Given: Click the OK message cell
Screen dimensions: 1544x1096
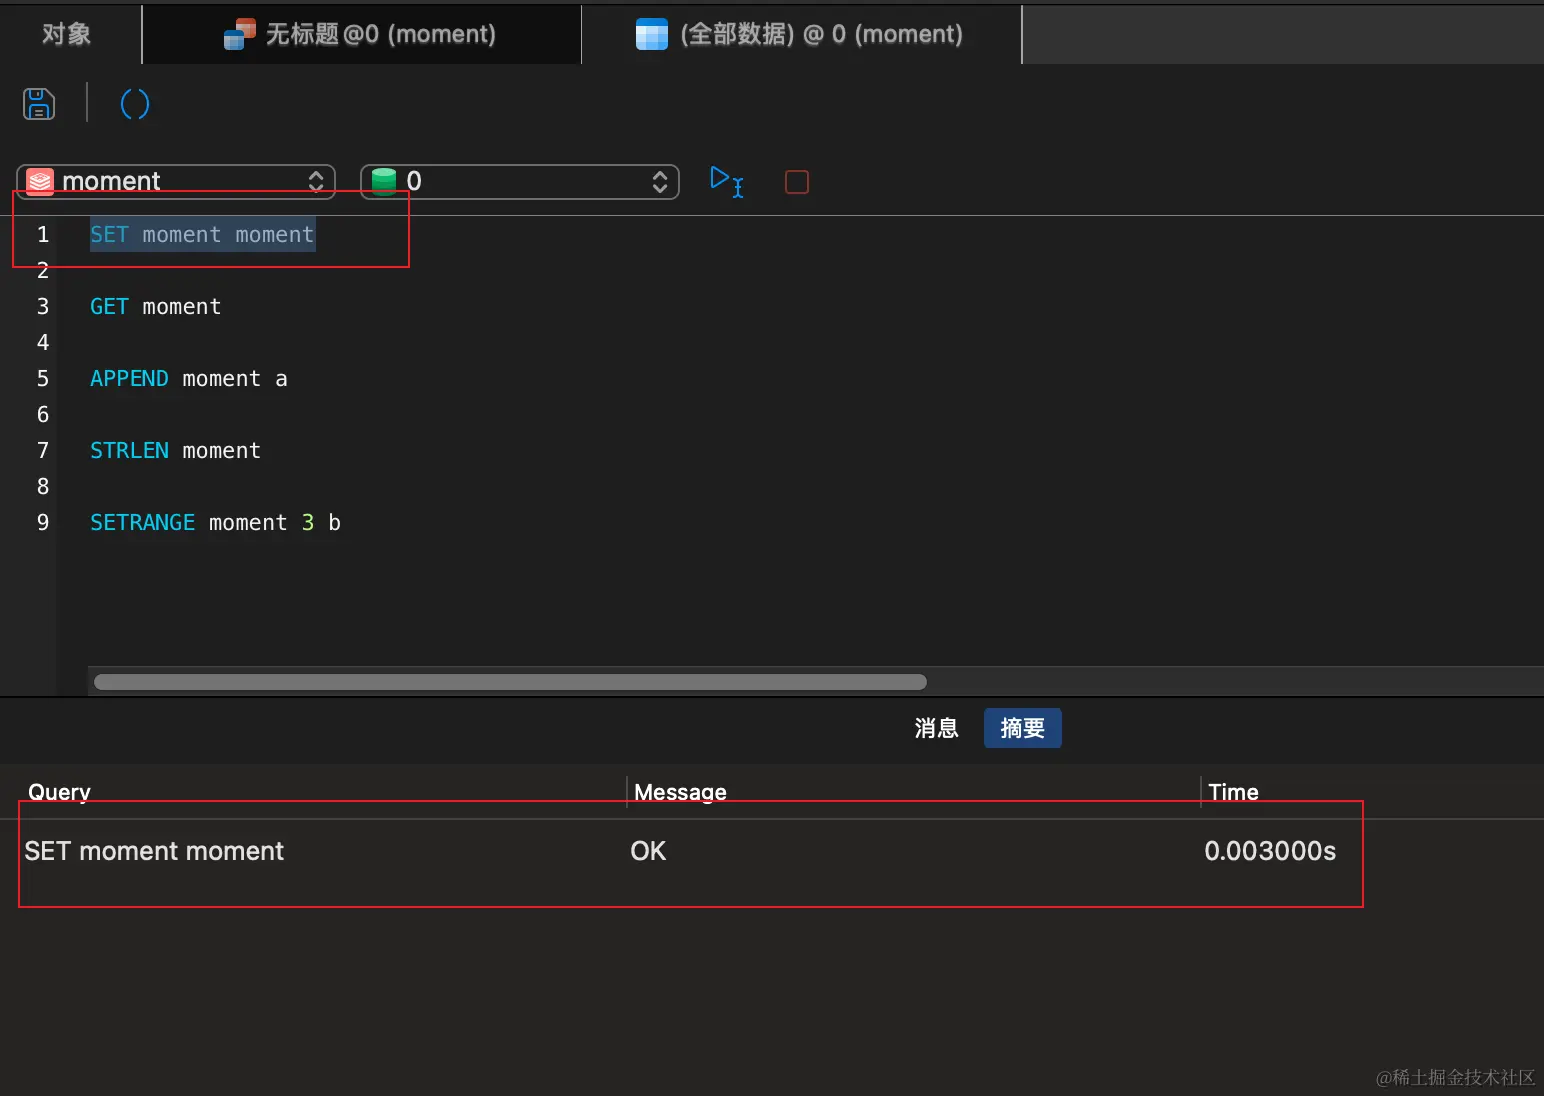Looking at the screenshot, I should point(648,851).
